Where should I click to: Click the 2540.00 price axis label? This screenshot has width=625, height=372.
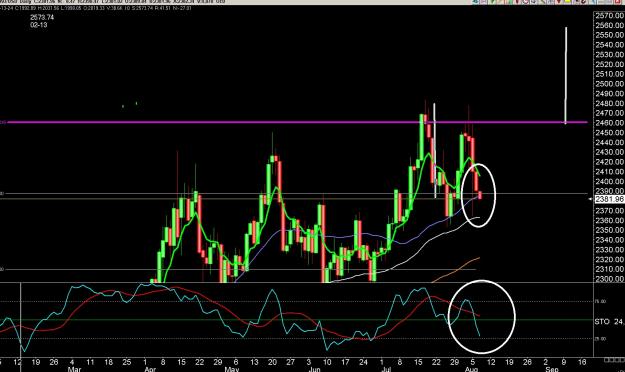[x=609, y=45]
